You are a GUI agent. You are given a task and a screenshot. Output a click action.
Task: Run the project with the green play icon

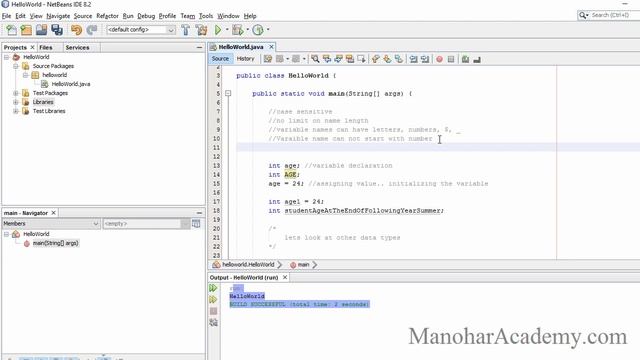point(218,30)
